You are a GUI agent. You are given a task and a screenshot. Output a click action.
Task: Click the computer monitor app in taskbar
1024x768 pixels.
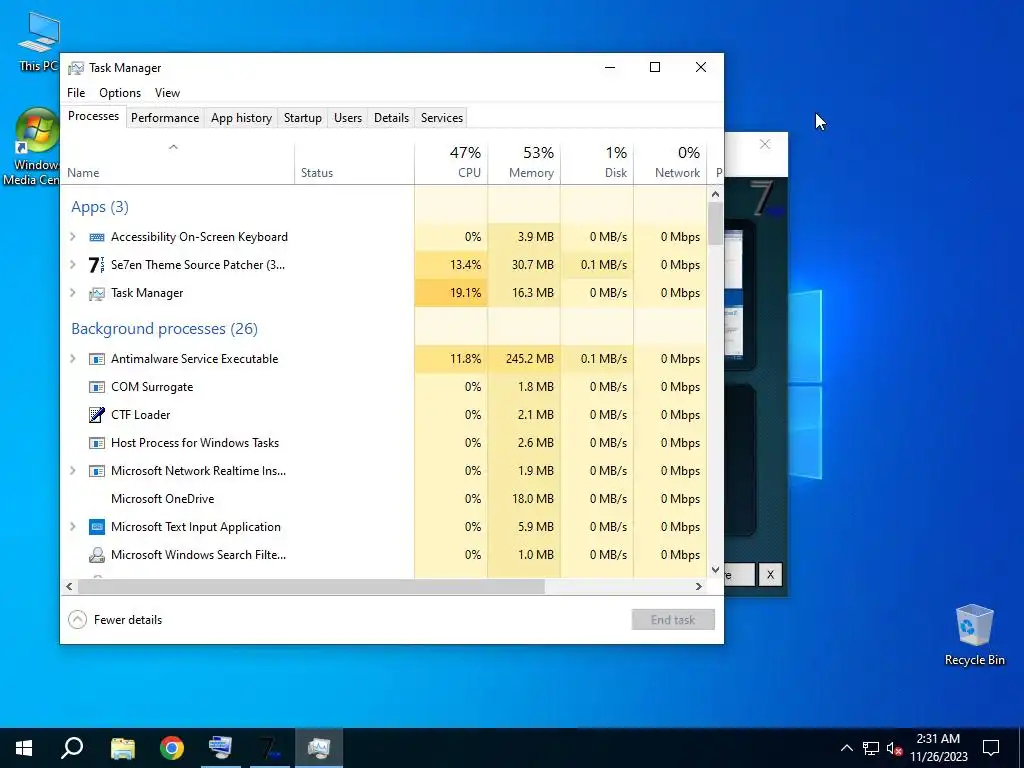220,748
